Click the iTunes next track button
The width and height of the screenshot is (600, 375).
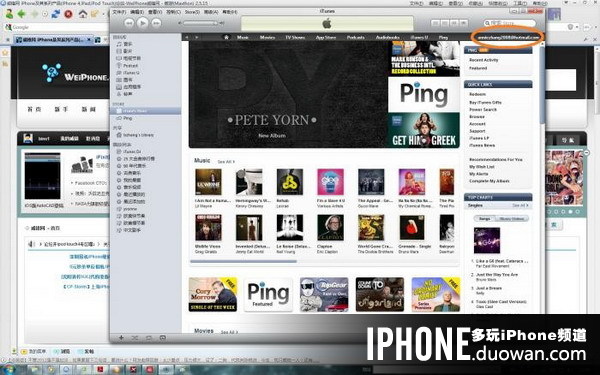tap(156, 23)
